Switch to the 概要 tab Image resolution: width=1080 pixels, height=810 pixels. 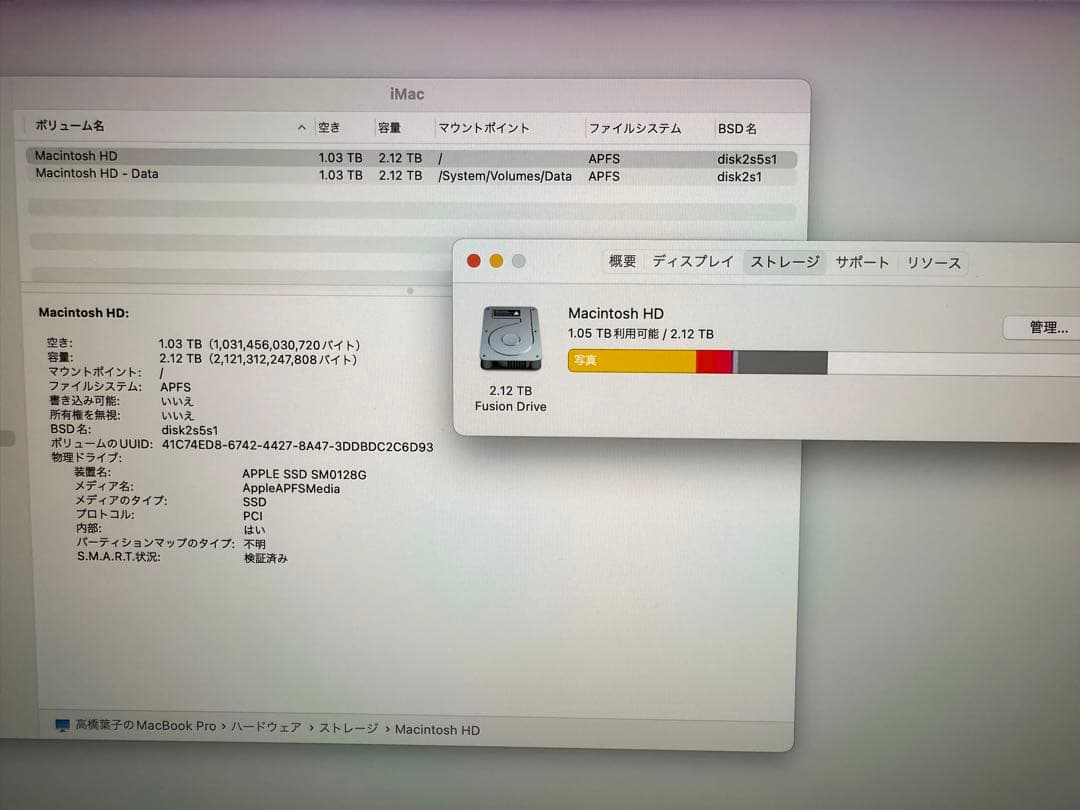pos(622,261)
